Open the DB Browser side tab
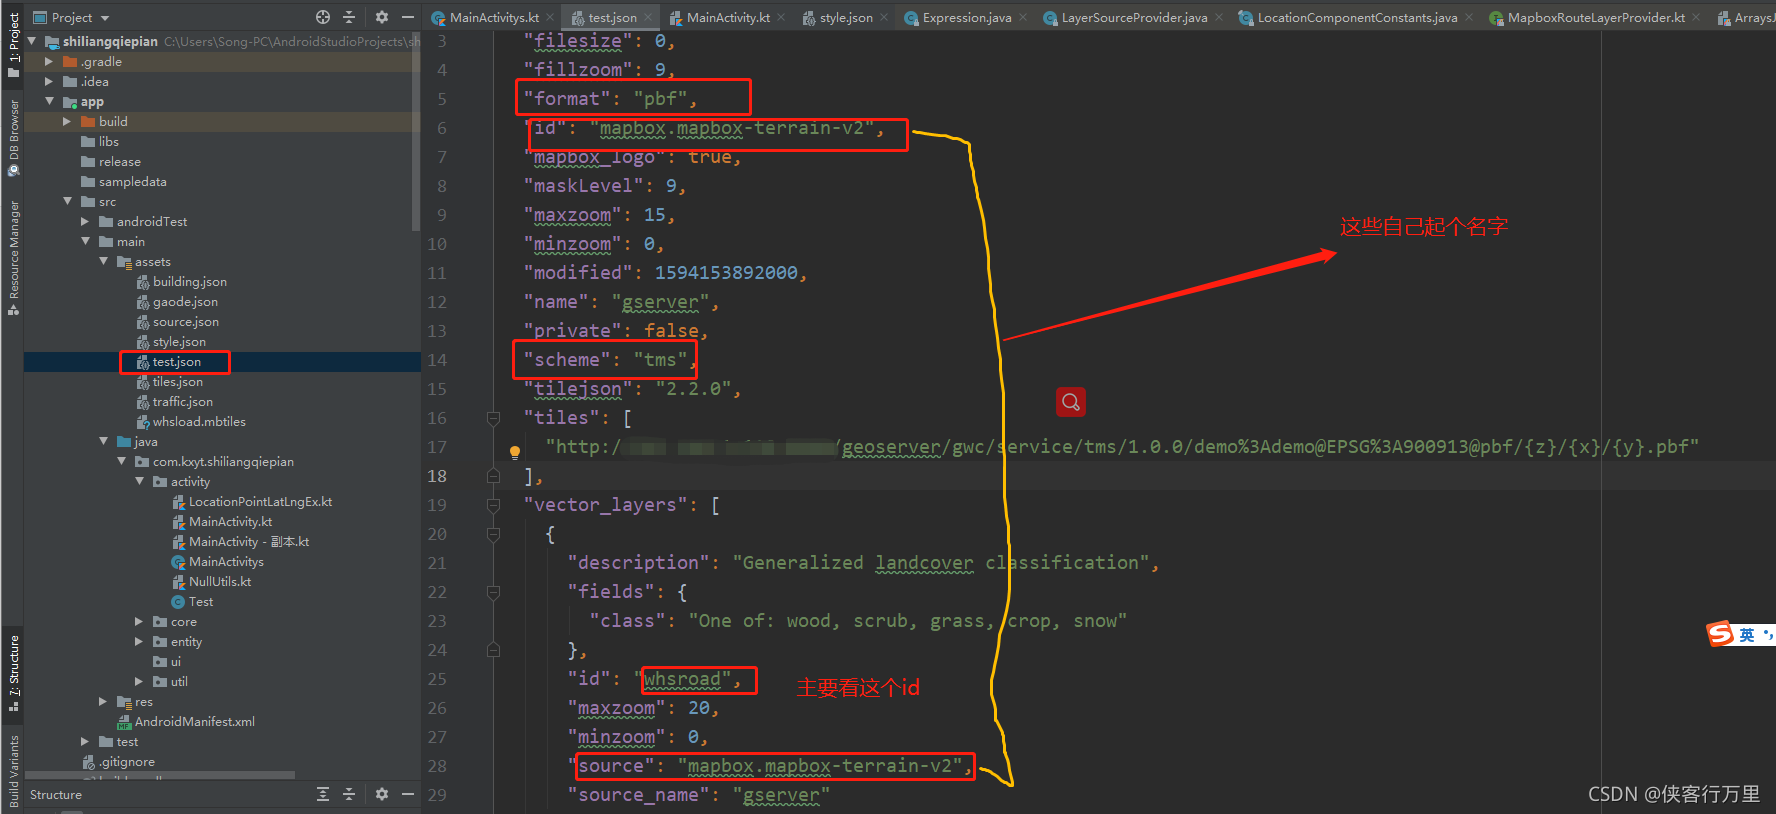Image resolution: width=1776 pixels, height=814 pixels. point(13,137)
